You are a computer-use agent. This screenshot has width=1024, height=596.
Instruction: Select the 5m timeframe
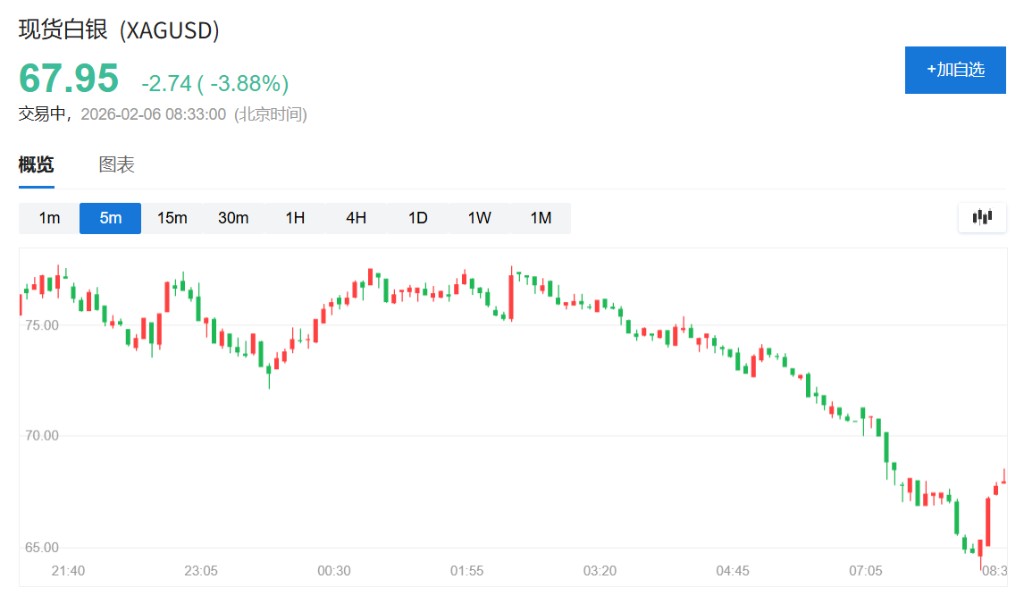tap(110, 218)
